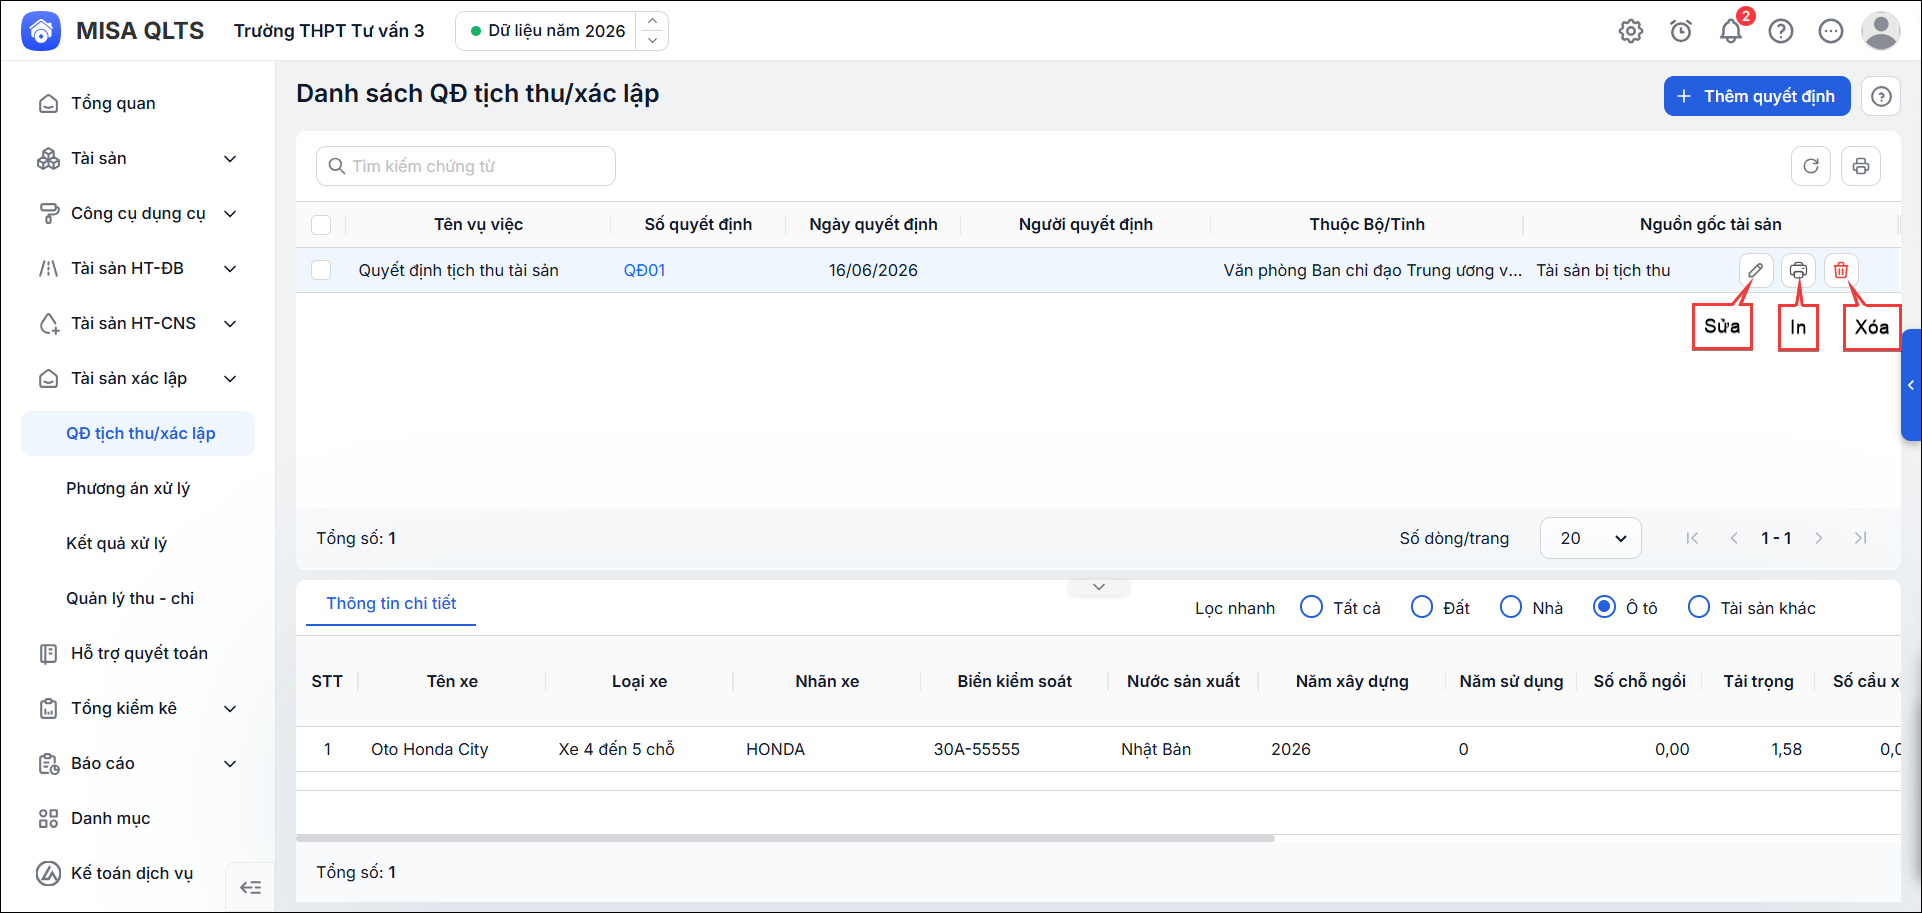Go to the first page of results

[1692, 538]
